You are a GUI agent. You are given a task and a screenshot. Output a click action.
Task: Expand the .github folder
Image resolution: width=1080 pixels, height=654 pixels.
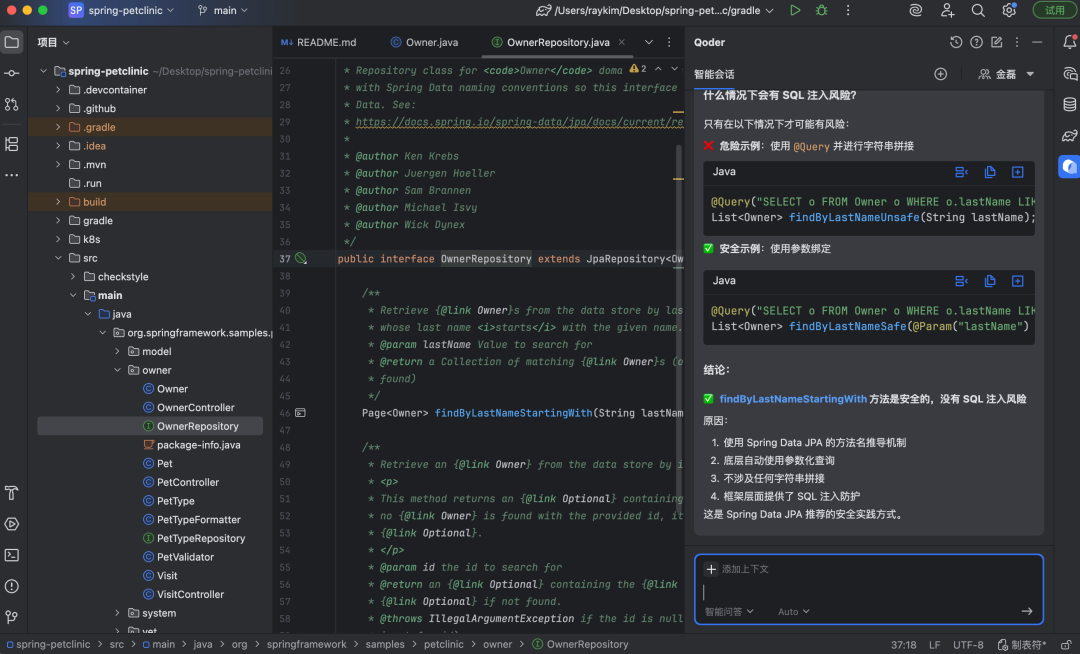click(x=58, y=108)
